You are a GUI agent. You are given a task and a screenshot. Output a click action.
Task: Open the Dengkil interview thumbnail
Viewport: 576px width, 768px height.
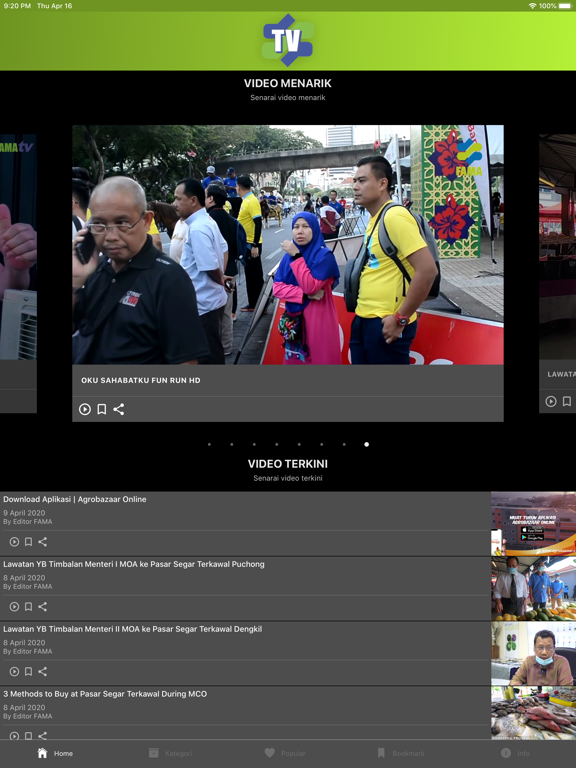click(x=533, y=653)
